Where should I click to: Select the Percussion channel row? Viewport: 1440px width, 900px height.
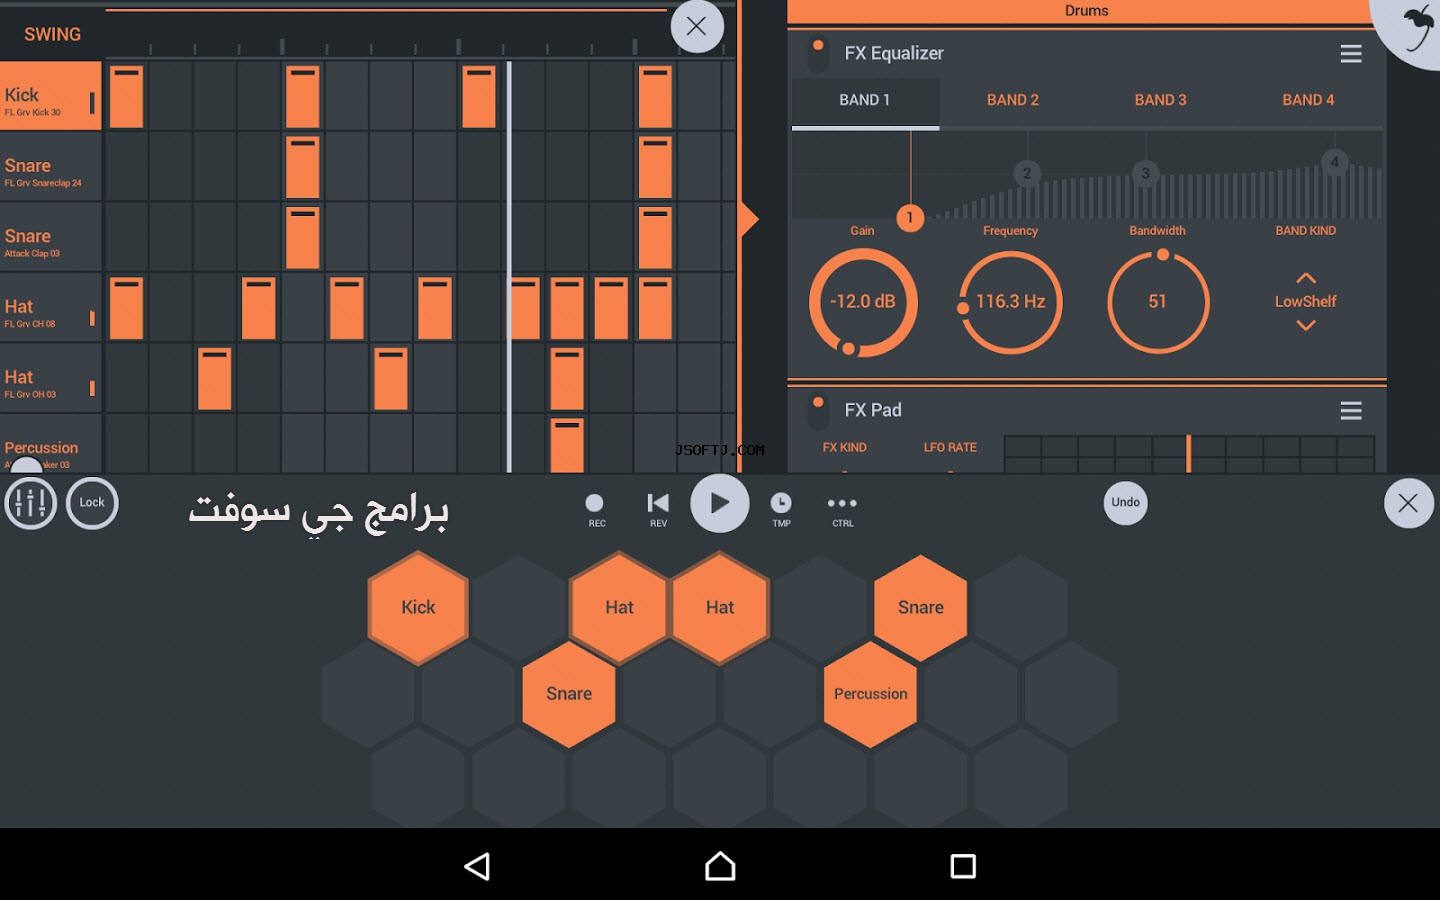50,444
